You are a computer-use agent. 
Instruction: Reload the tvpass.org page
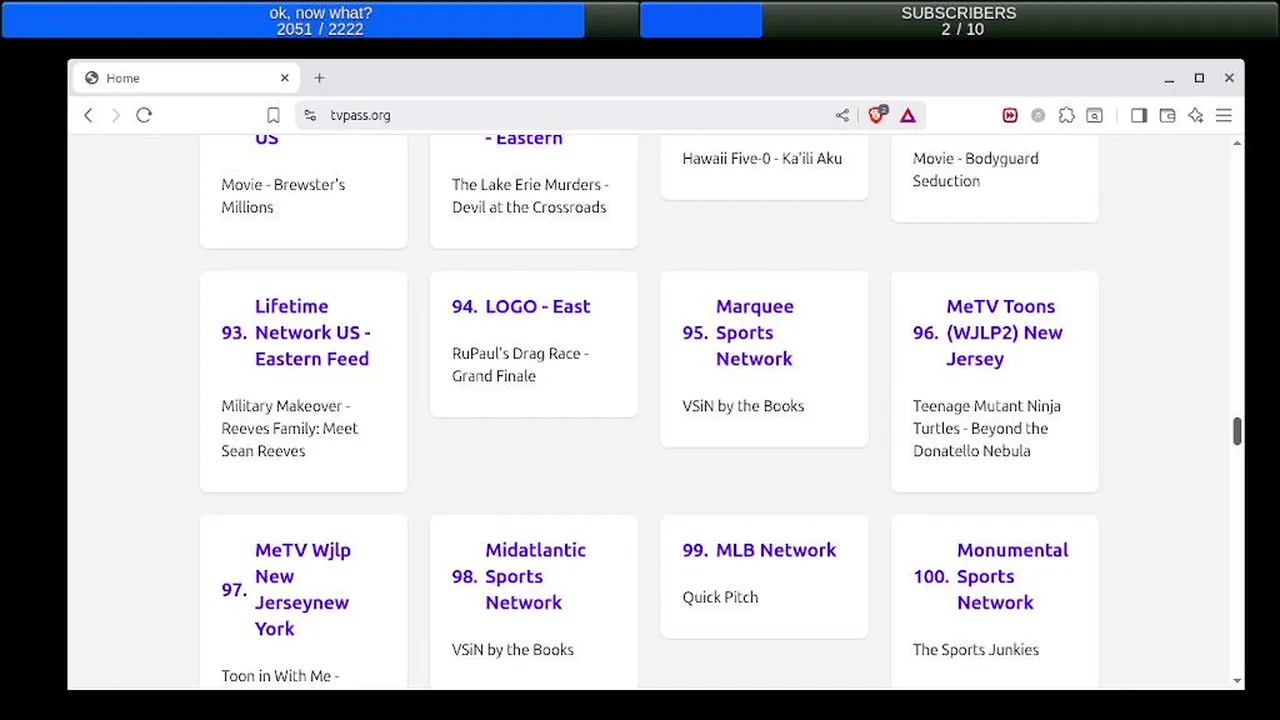click(144, 115)
